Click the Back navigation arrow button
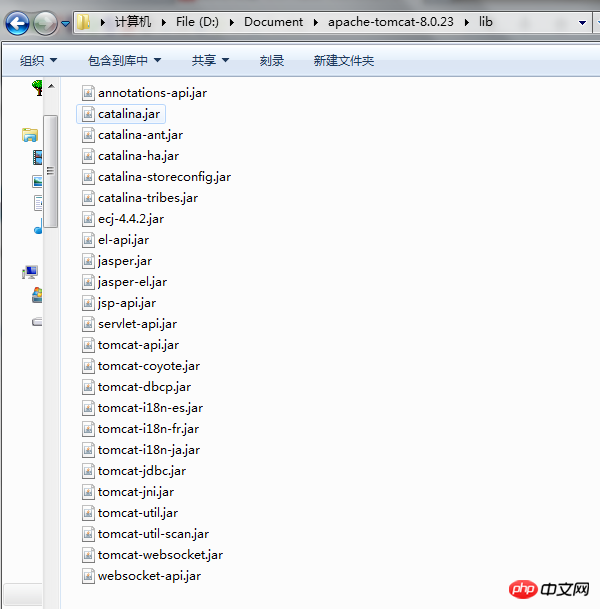This screenshot has width=600, height=609. pos(17,23)
